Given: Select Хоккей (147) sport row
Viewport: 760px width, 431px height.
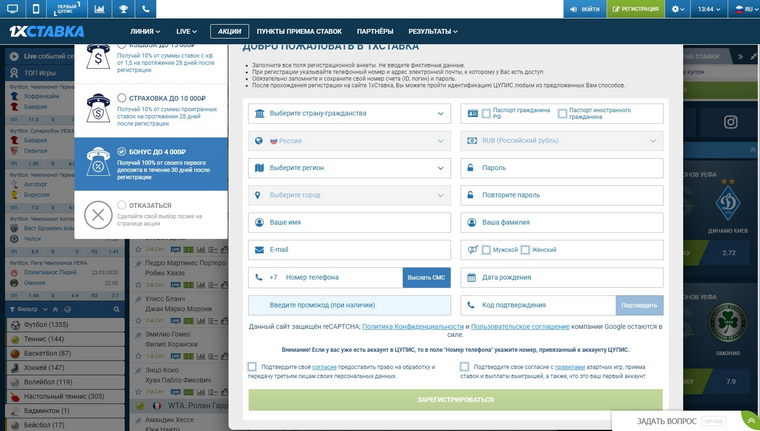Looking at the screenshot, I should pos(65,367).
